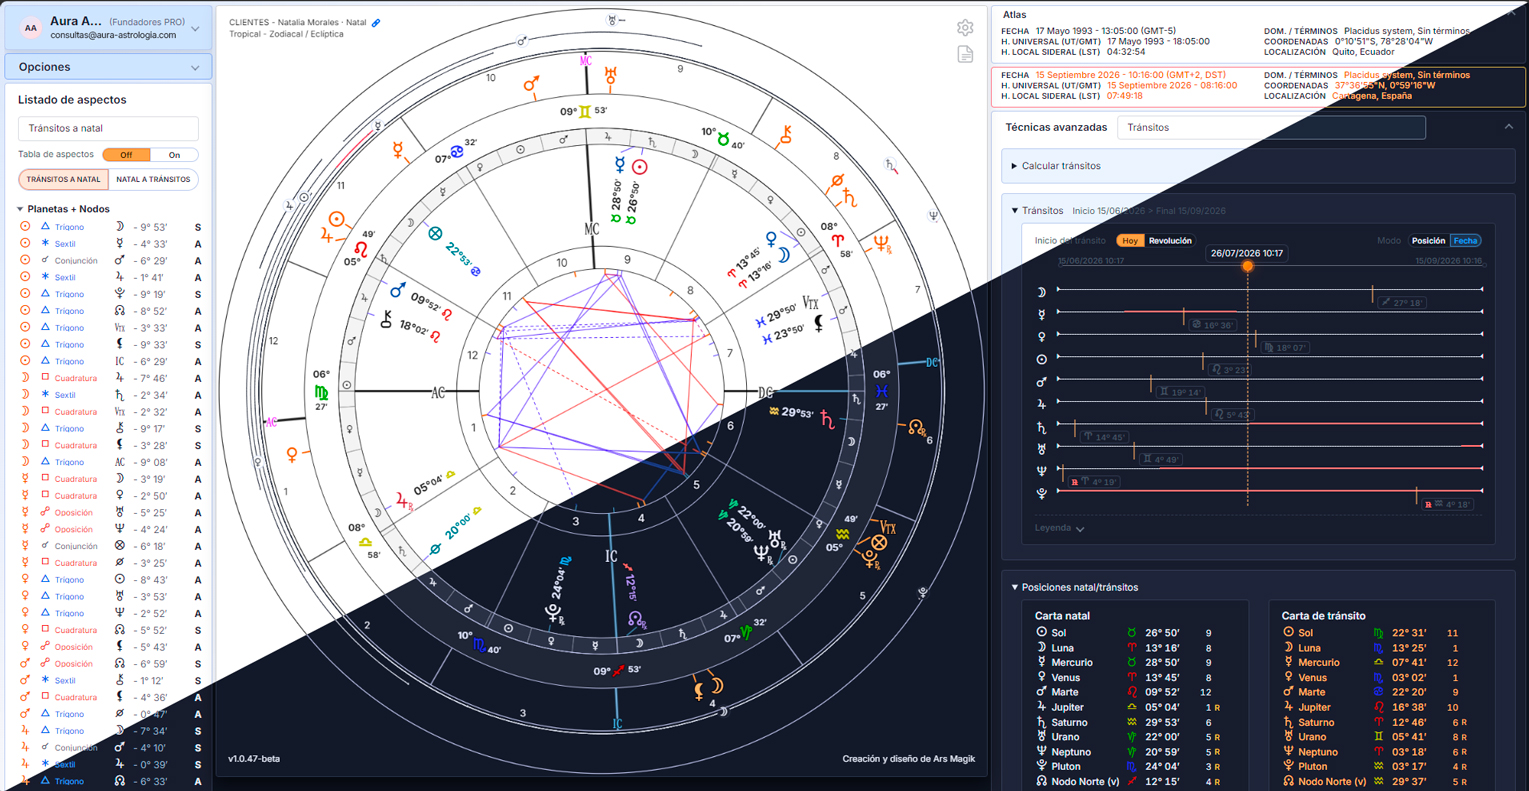Select the Sun row icon in transit timeline
Screen dimensions: 1529x791
click(x=1041, y=359)
